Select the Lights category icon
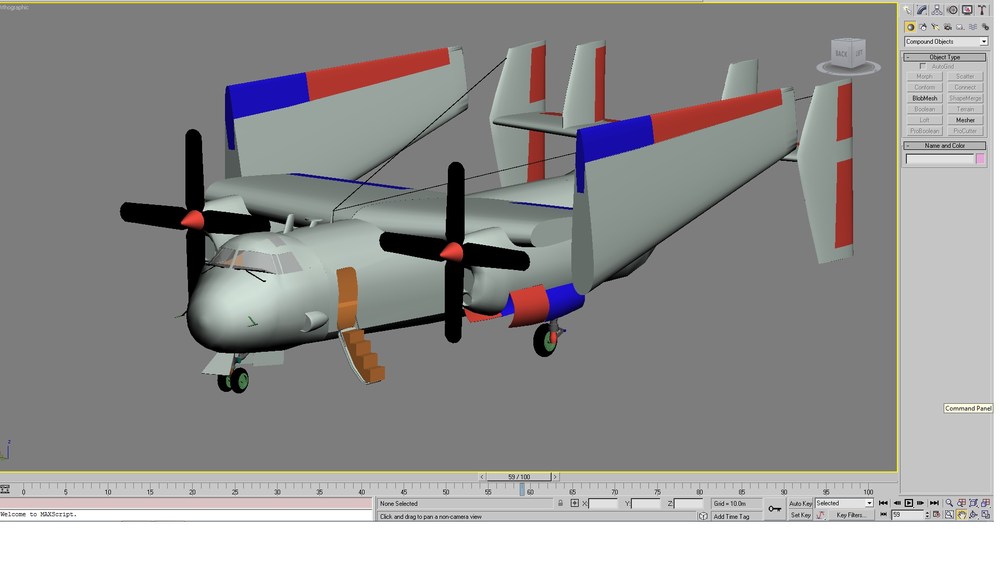The width and height of the screenshot is (1000, 562). pos(935,27)
